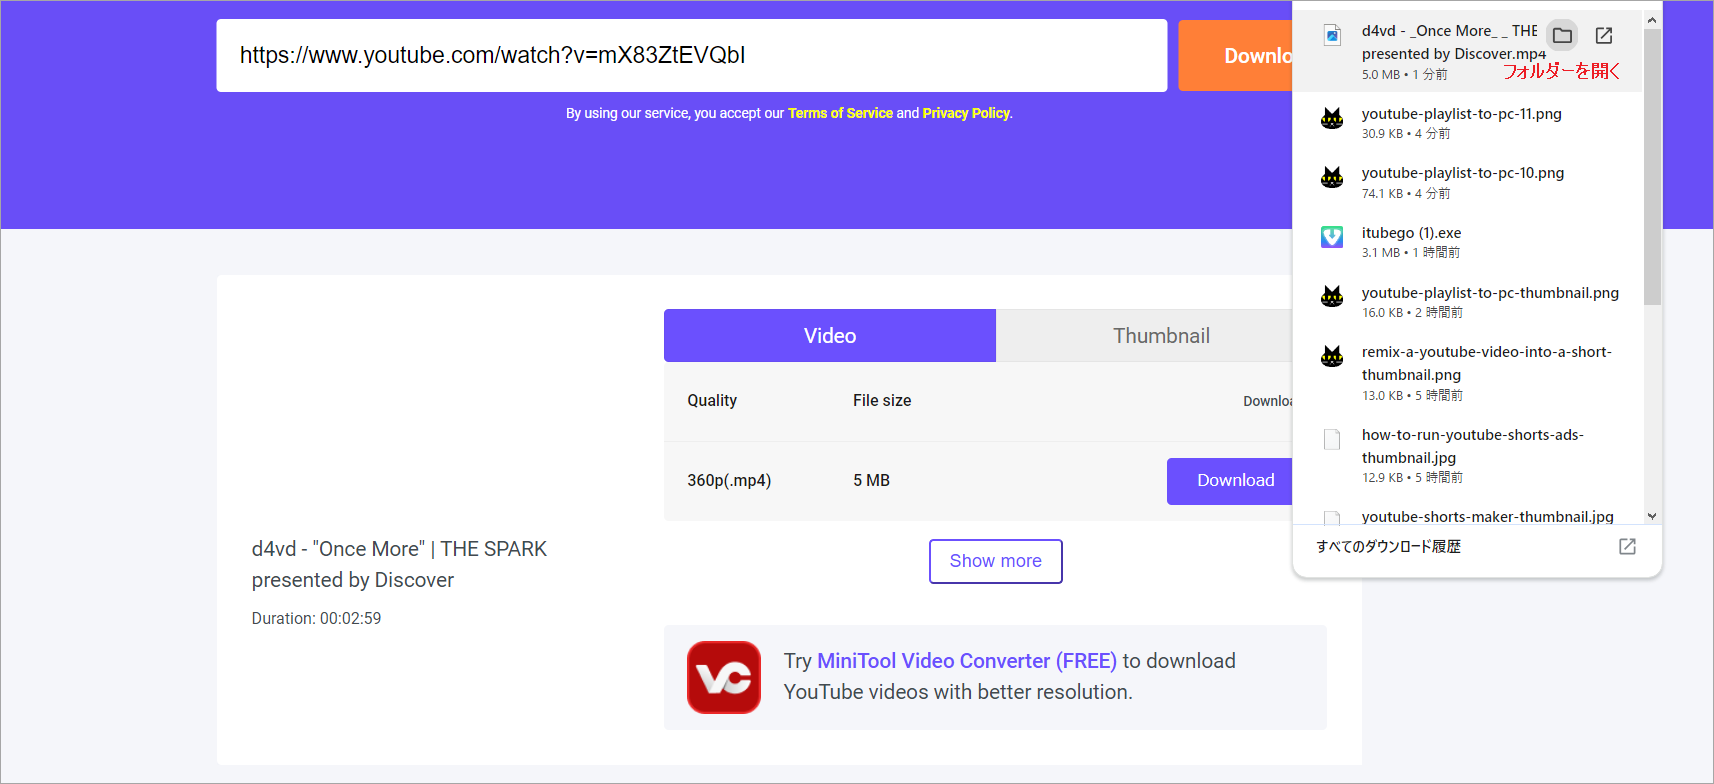Click the Show more button
This screenshot has height=784, width=1714.
point(996,561)
